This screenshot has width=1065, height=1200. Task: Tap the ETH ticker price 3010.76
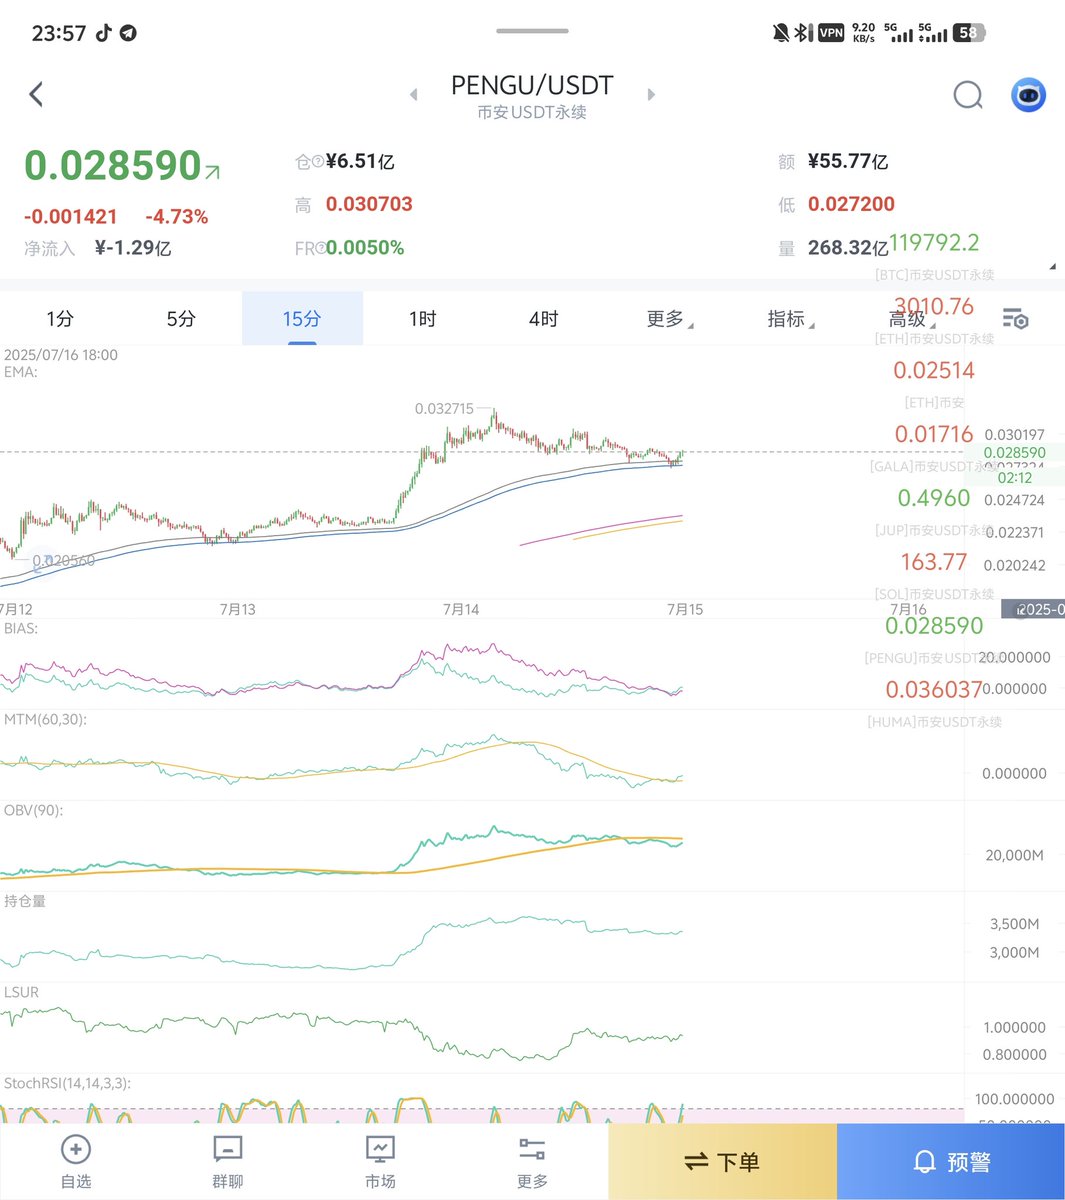click(x=934, y=306)
